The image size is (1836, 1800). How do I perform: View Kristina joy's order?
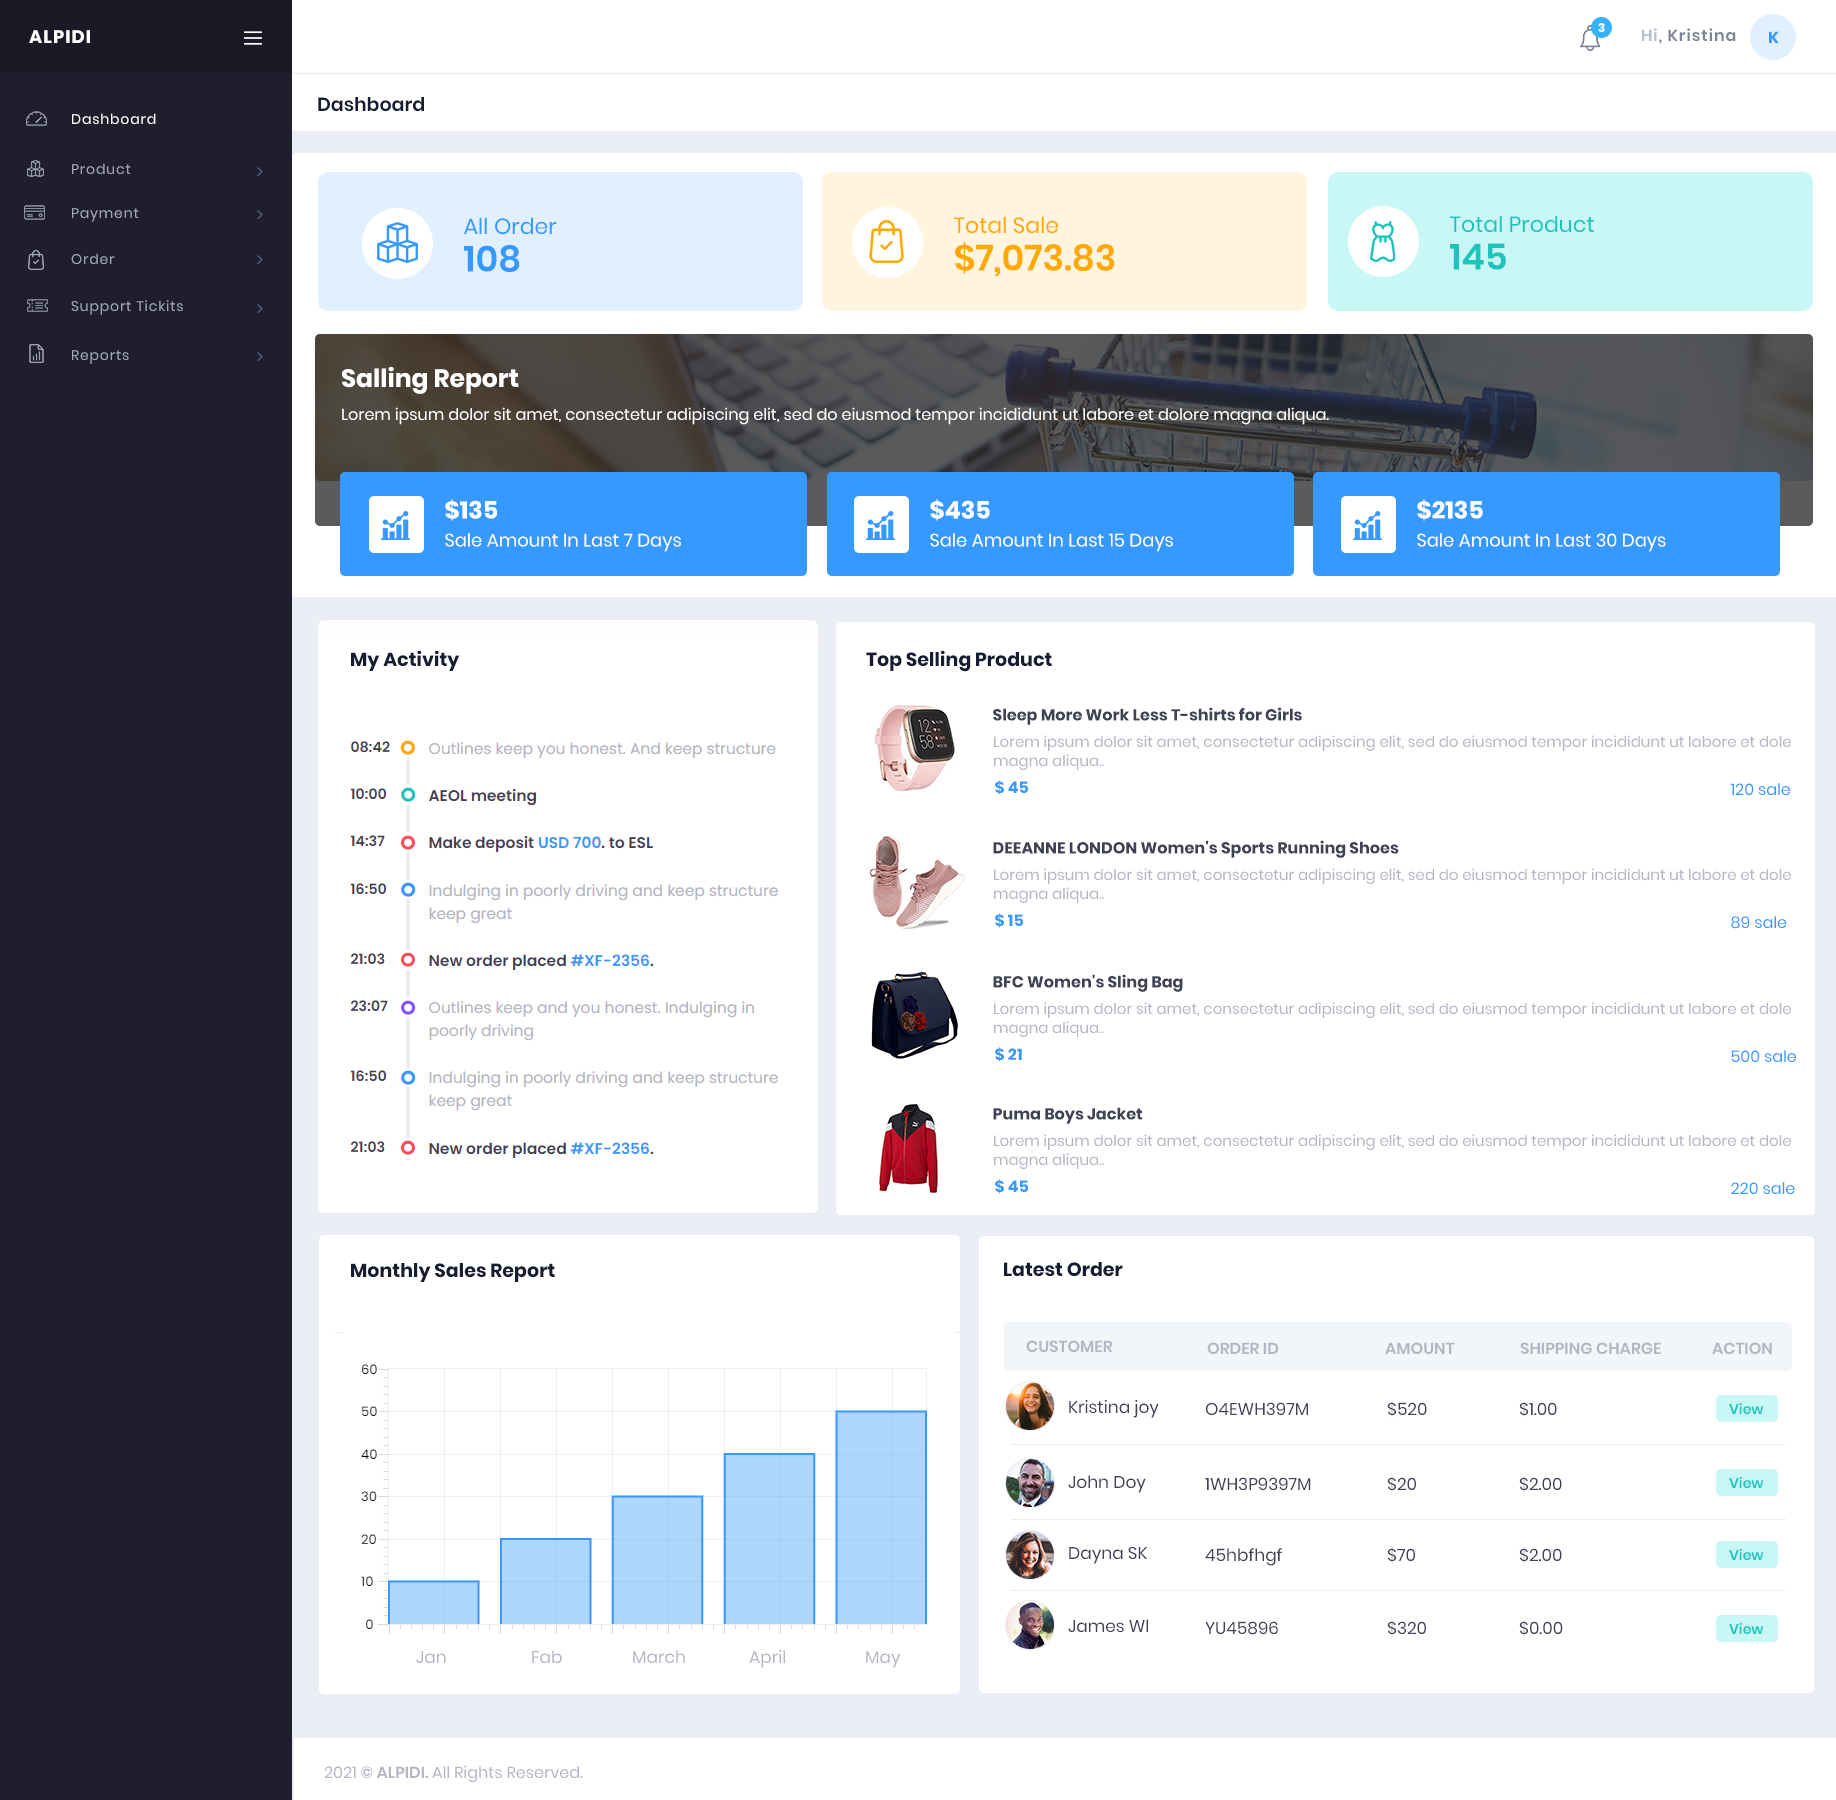pos(1745,1409)
